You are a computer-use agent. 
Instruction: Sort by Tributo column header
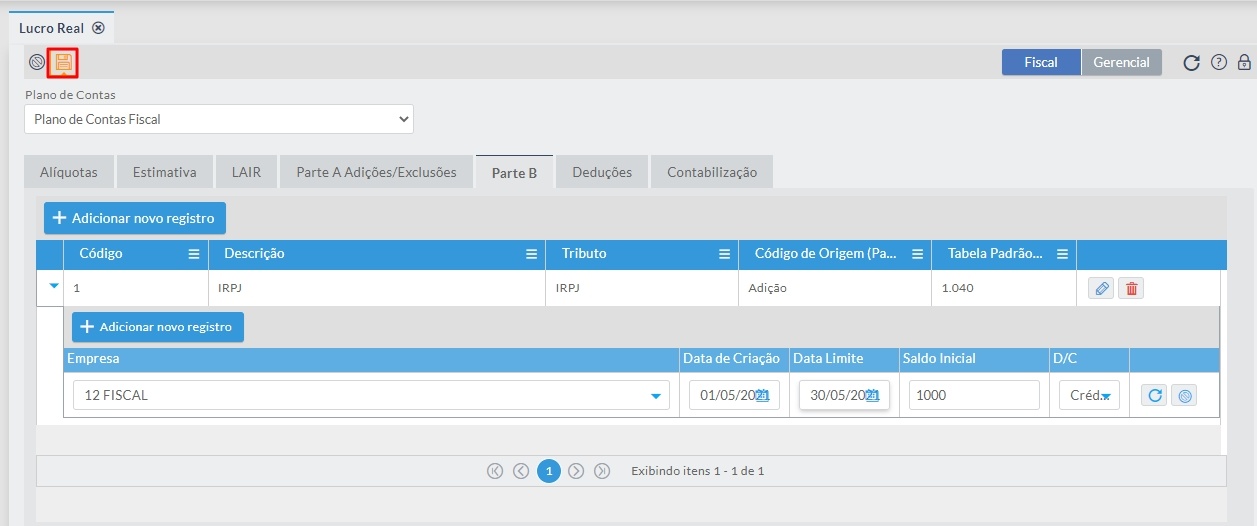coord(584,254)
